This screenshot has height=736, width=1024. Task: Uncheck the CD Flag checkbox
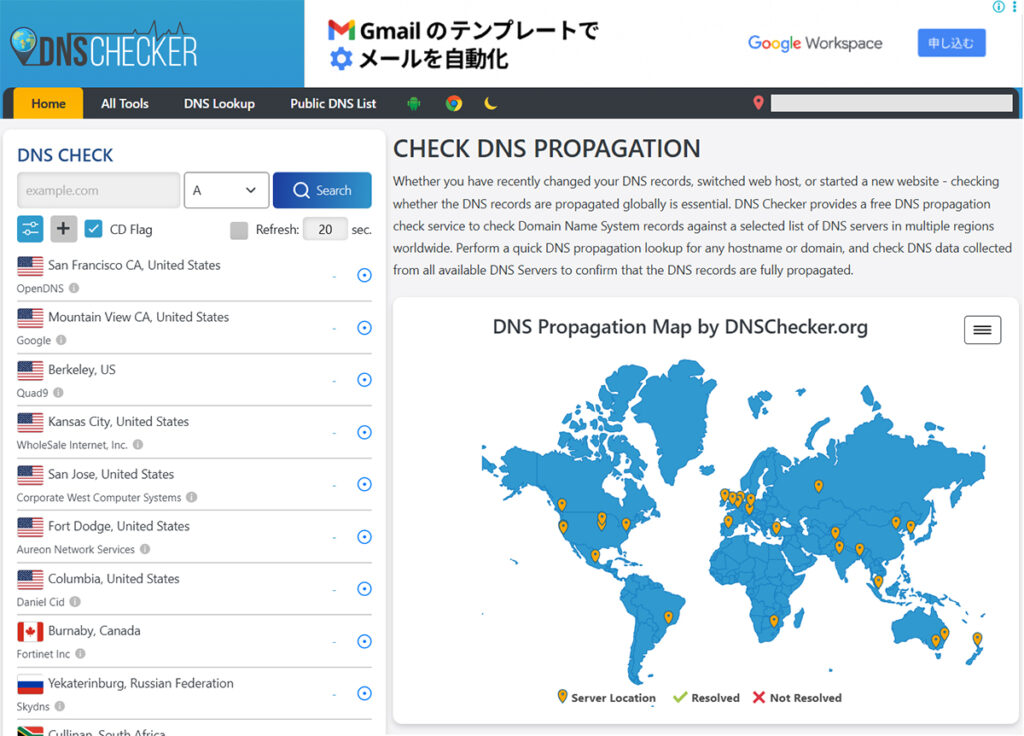point(94,229)
